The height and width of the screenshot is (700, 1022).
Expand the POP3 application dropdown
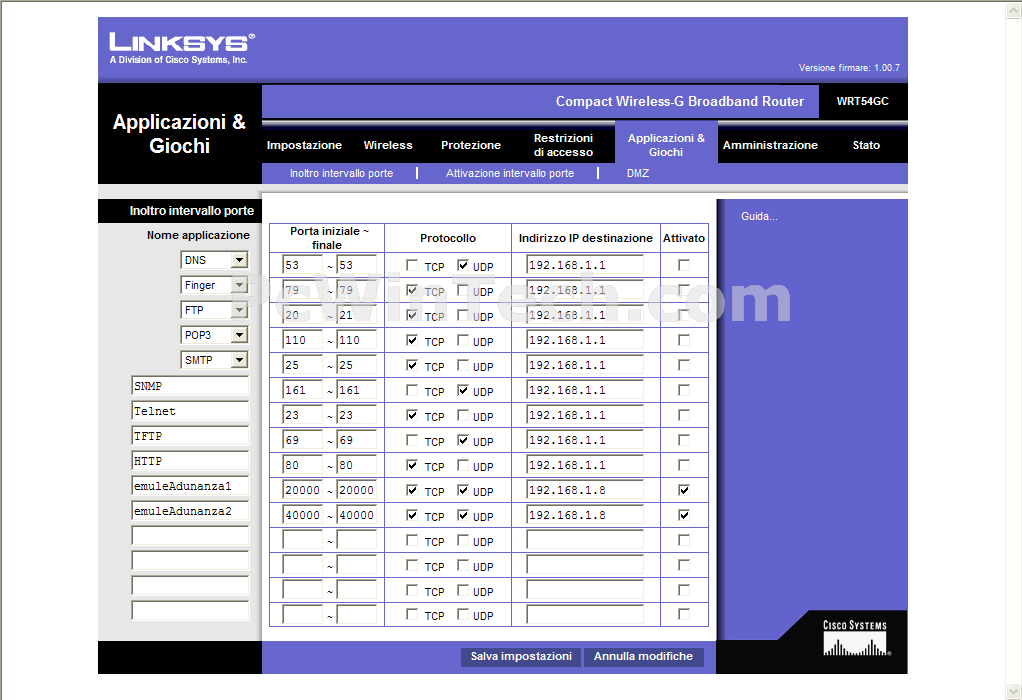pyautogui.click(x=240, y=335)
